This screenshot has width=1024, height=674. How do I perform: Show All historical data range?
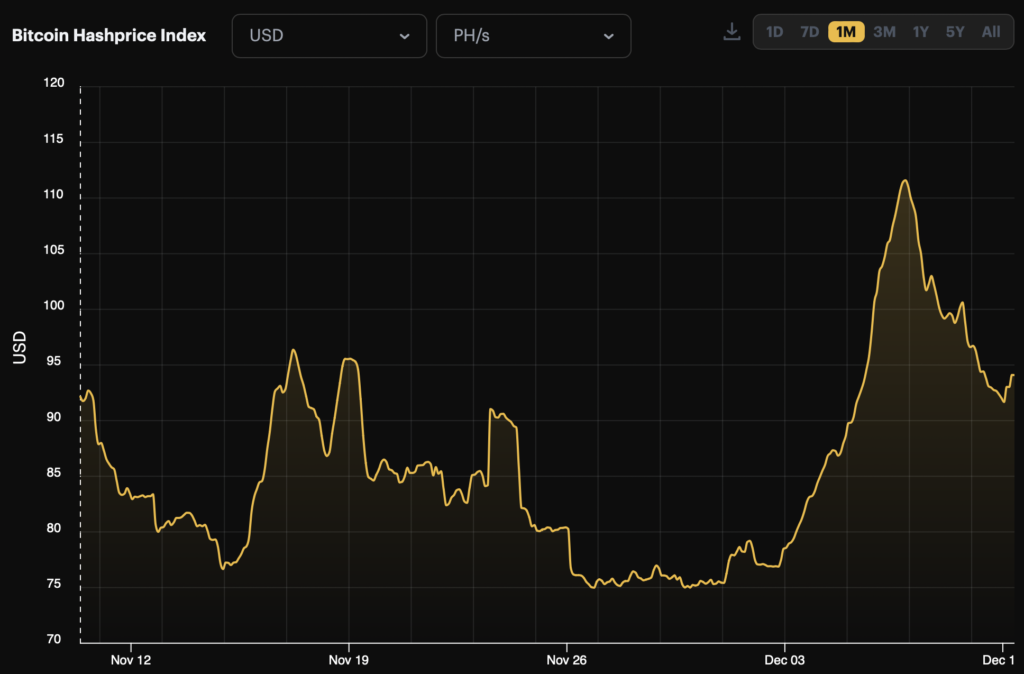(x=990, y=32)
